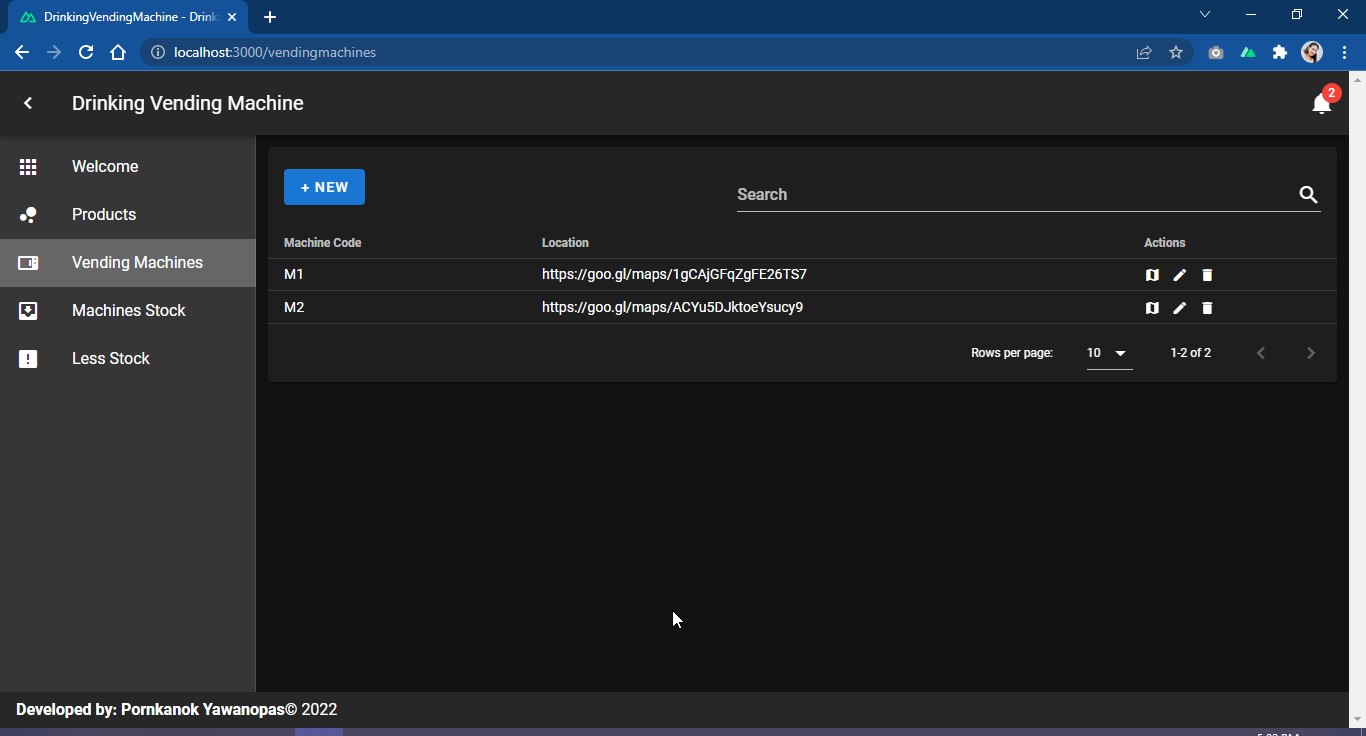Bookmark the page with the star icon
This screenshot has height=736, width=1366.
tap(1176, 52)
